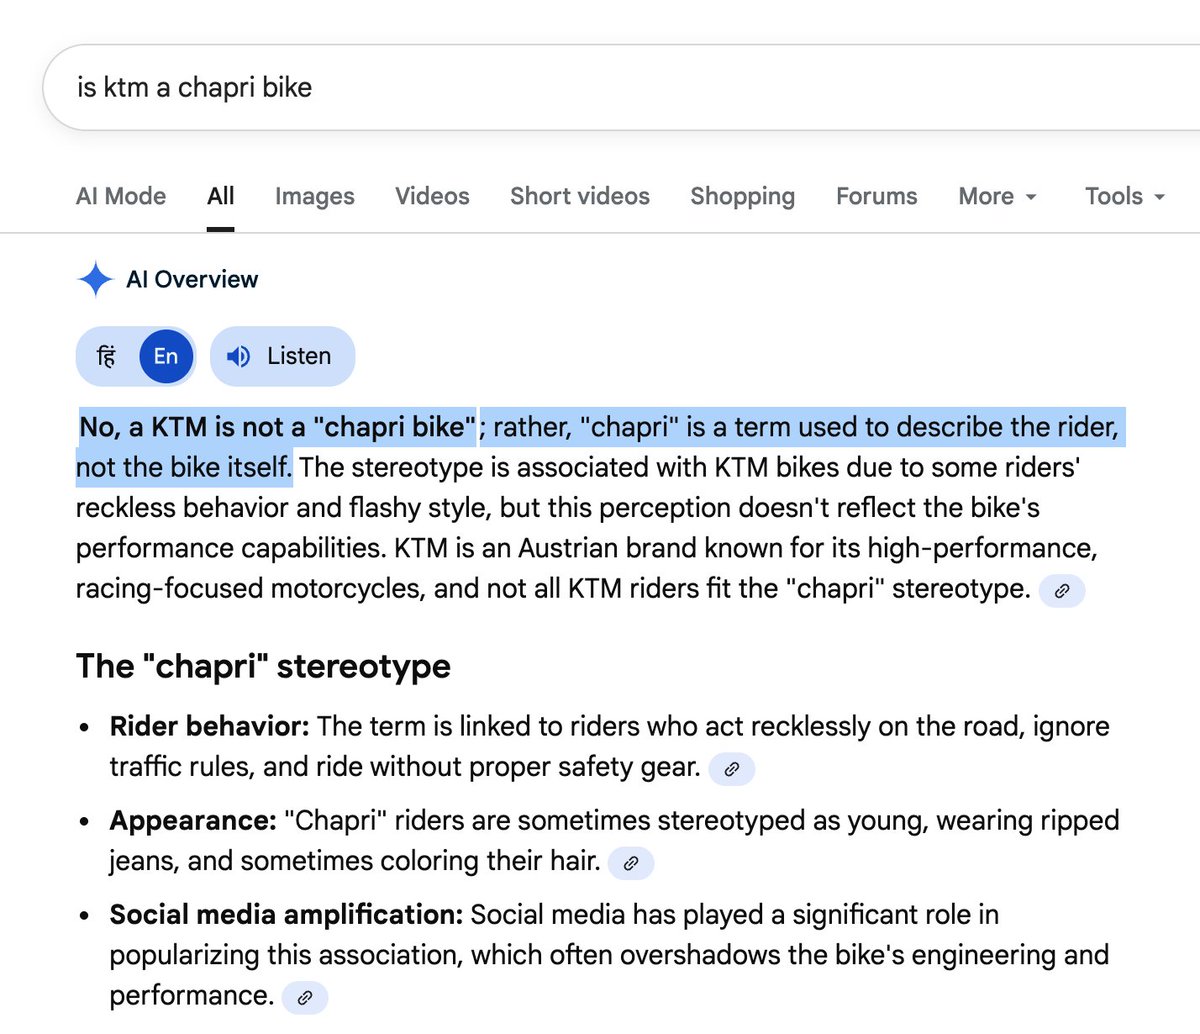Open source link icon after Social media amplification

305,997
